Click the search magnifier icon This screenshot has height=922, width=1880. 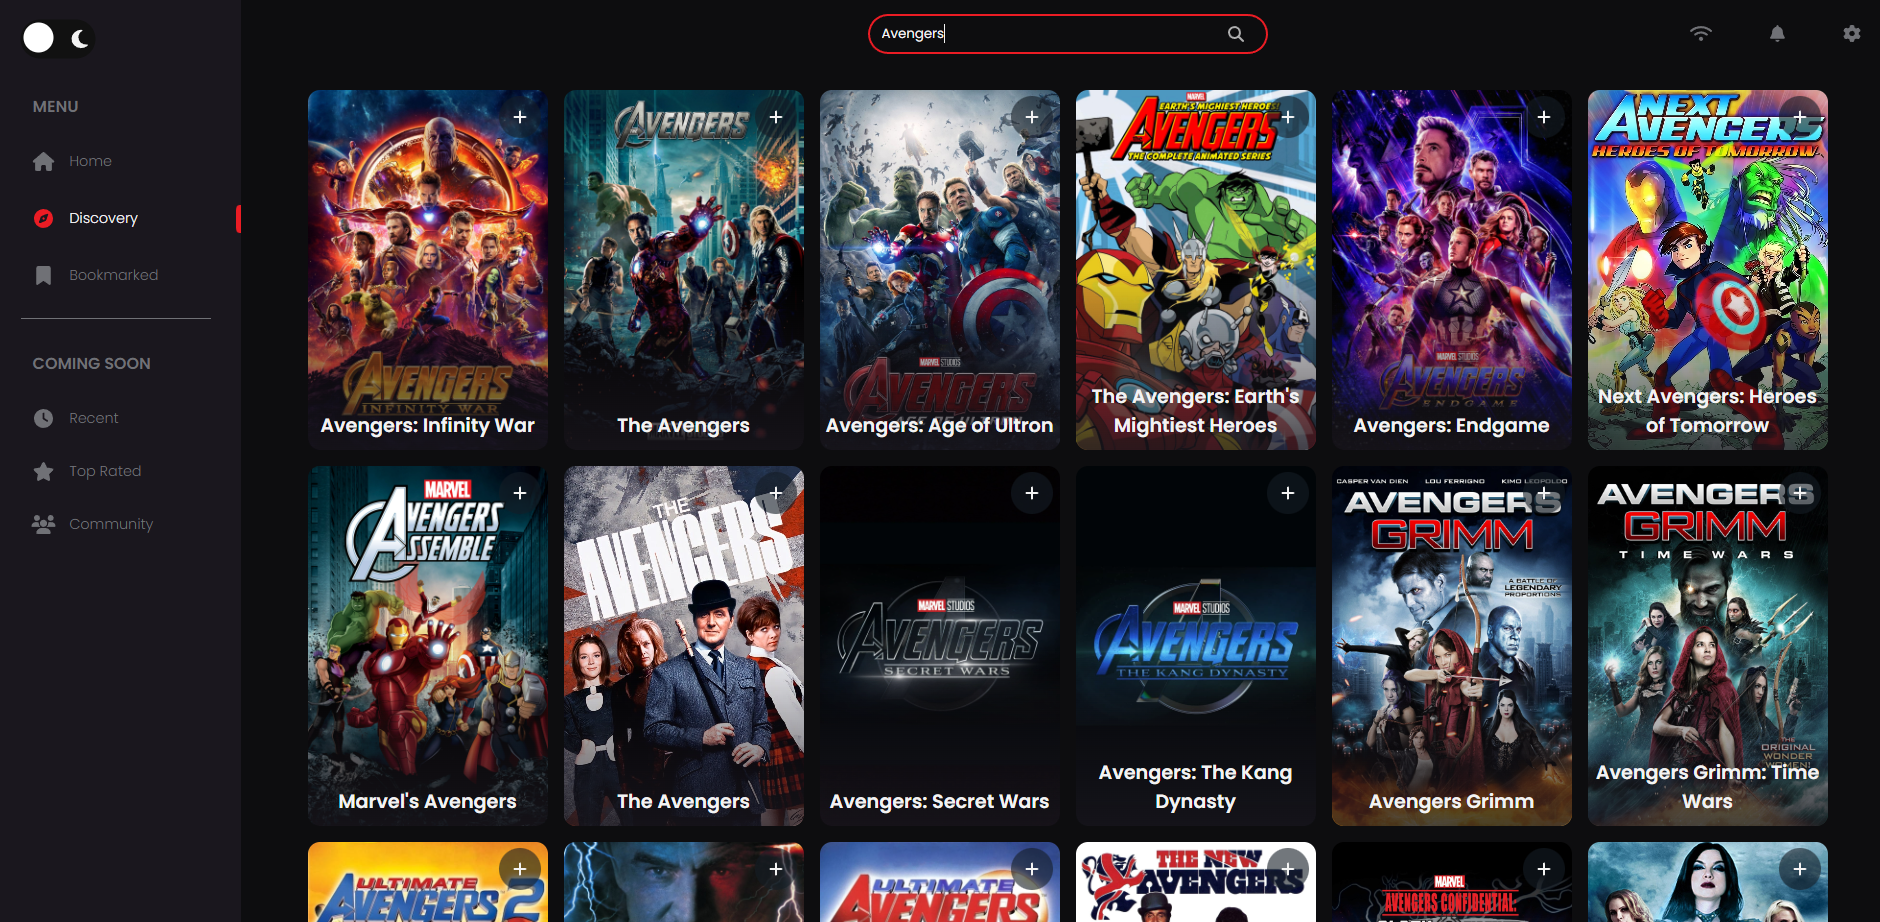click(x=1236, y=34)
